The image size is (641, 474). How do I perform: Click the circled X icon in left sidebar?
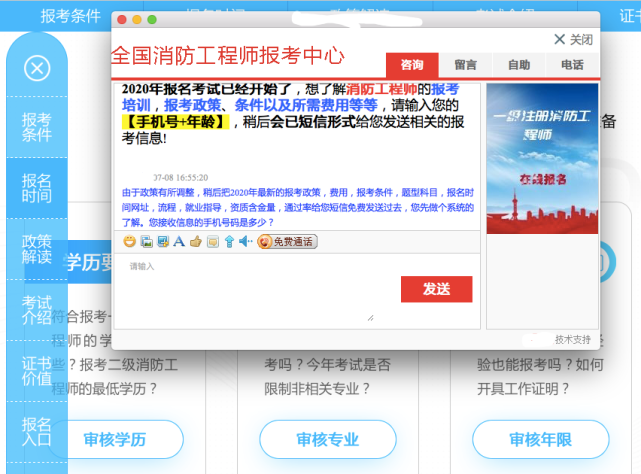(37, 68)
